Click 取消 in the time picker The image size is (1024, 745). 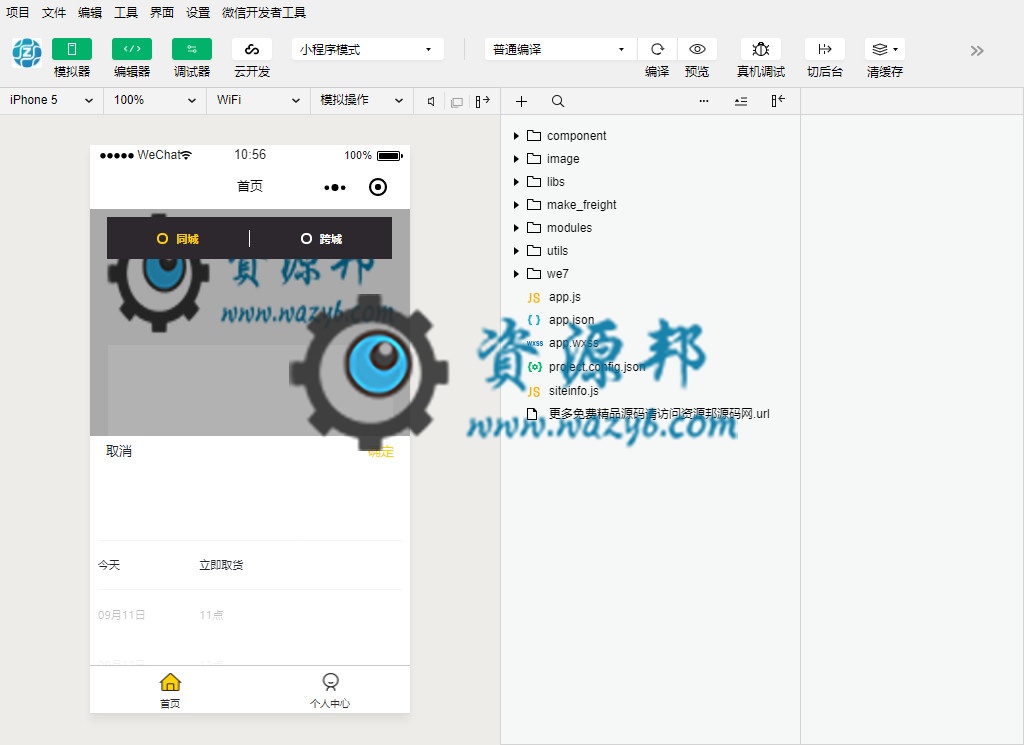tap(119, 451)
